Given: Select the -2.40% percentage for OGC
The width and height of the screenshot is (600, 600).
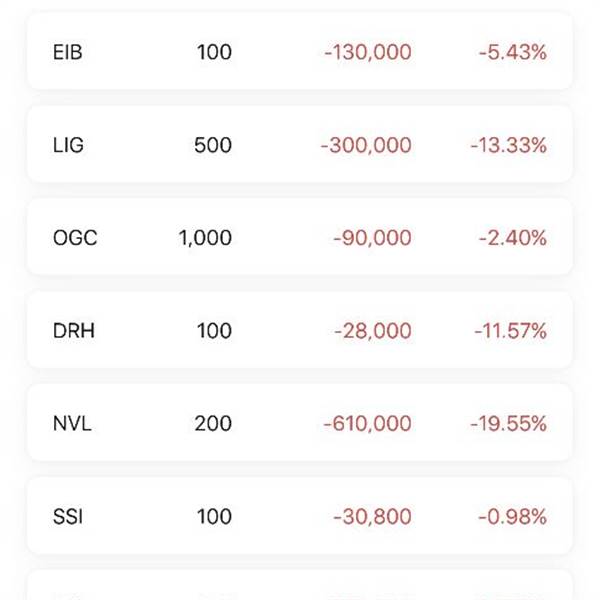Looking at the screenshot, I should [512, 238].
